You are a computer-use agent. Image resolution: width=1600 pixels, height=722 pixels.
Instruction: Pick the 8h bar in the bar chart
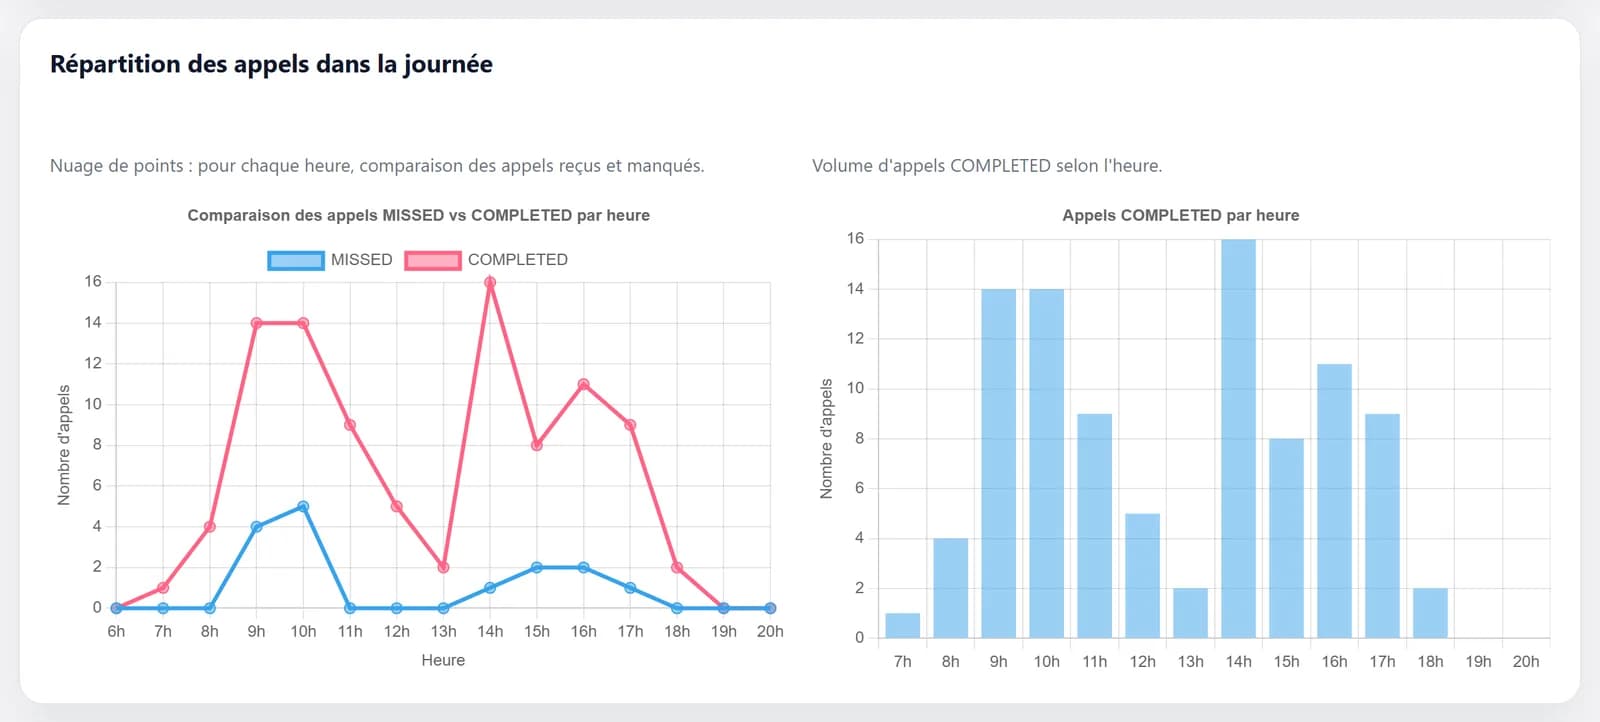click(x=950, y=588)
